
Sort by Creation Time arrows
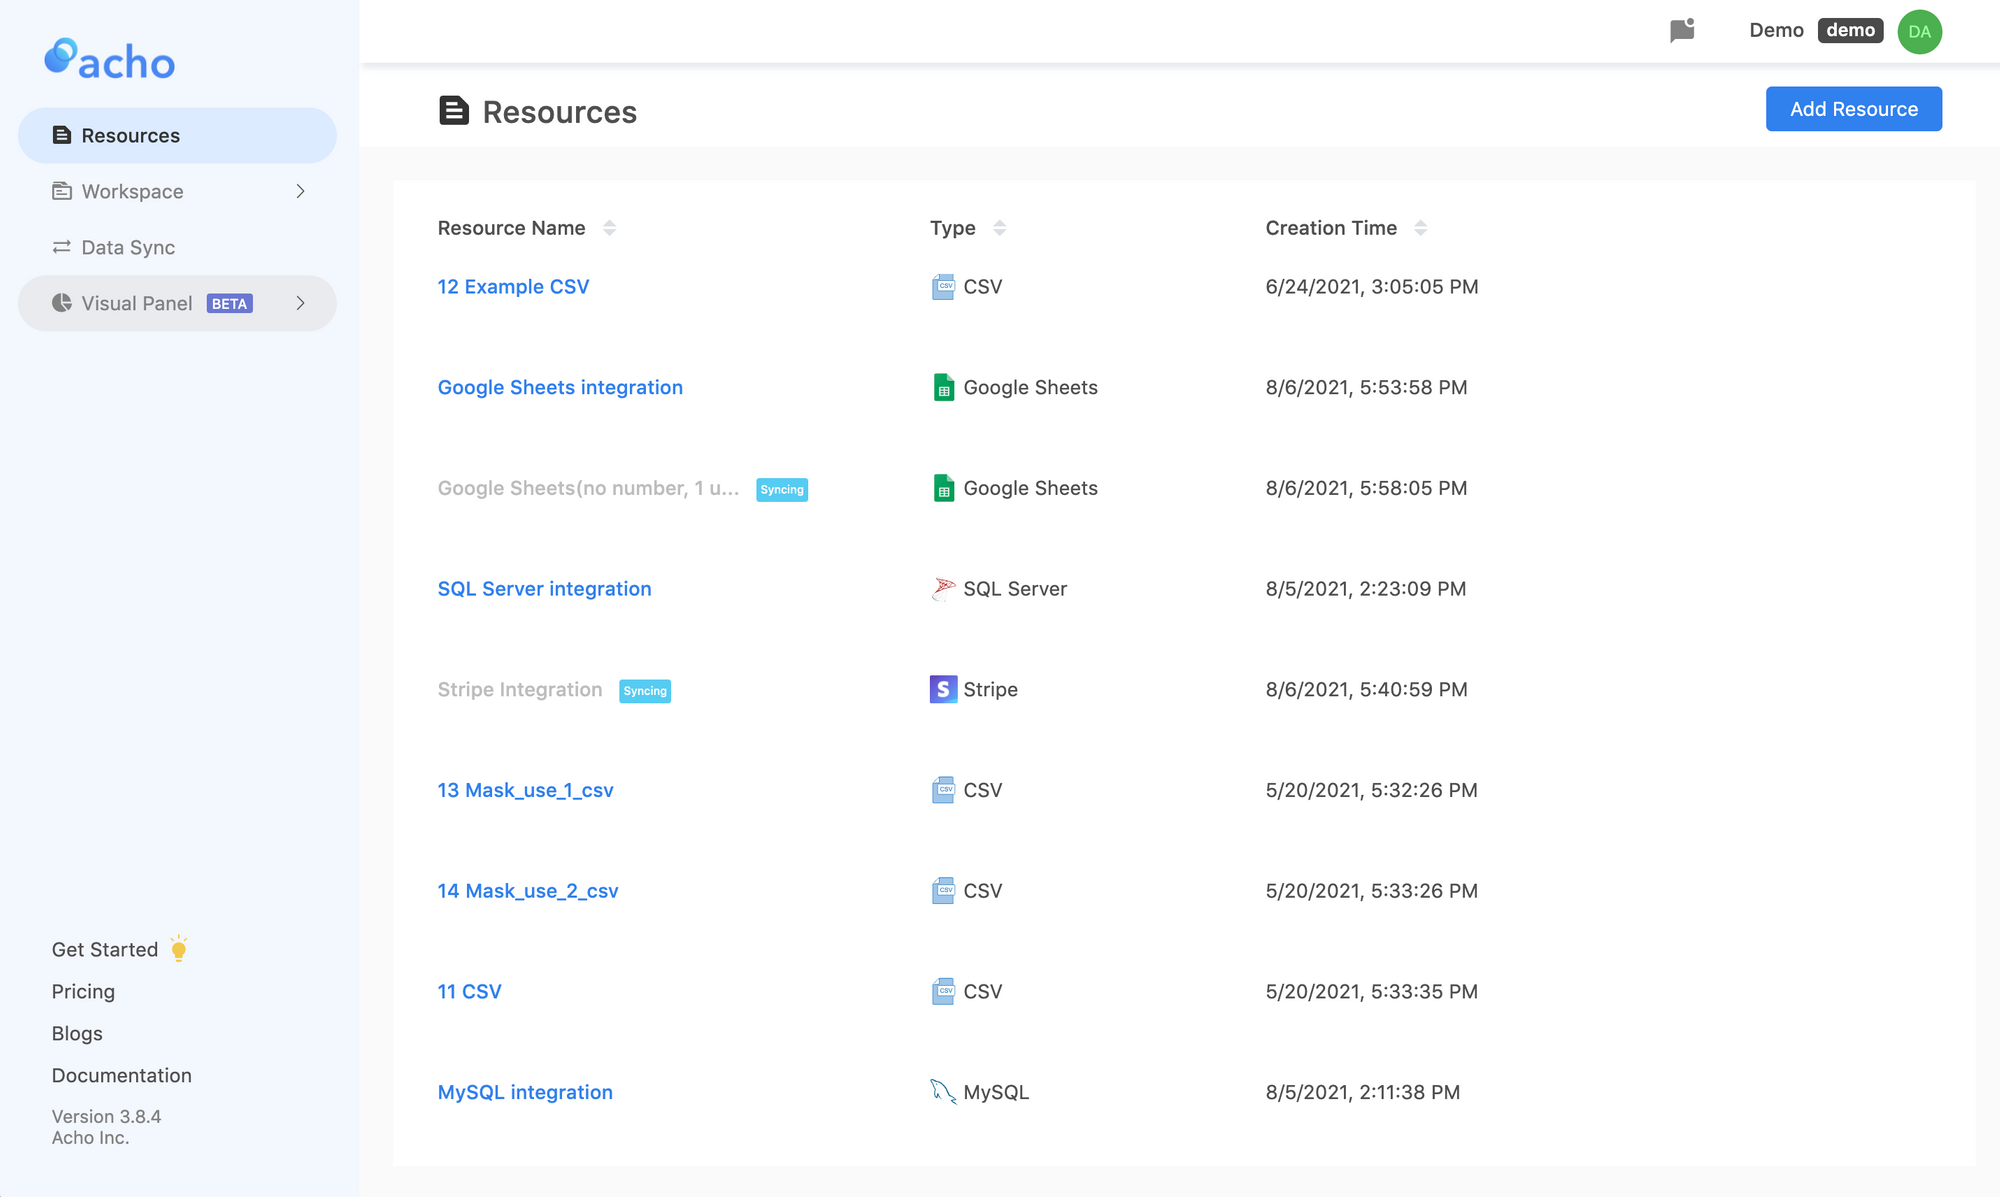(x=1420, y=228)
